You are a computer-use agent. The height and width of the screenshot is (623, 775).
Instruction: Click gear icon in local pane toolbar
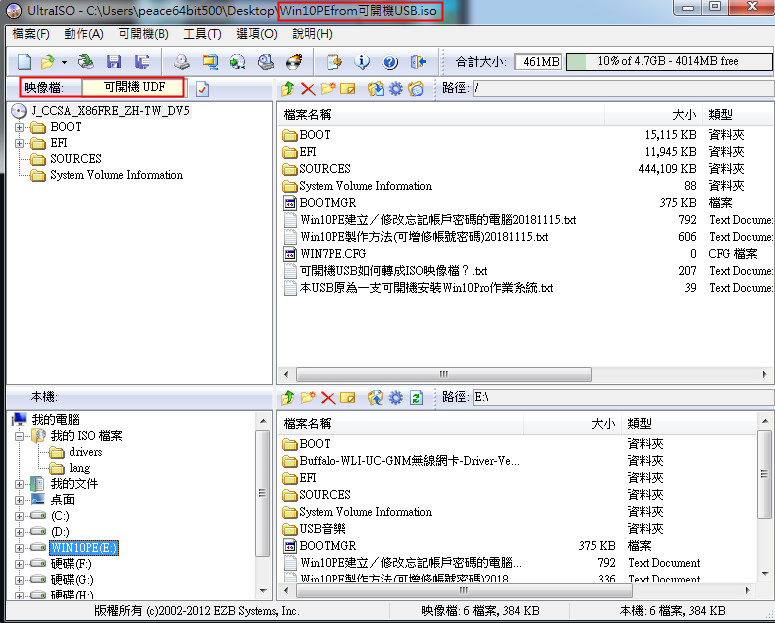pos(396,398)
